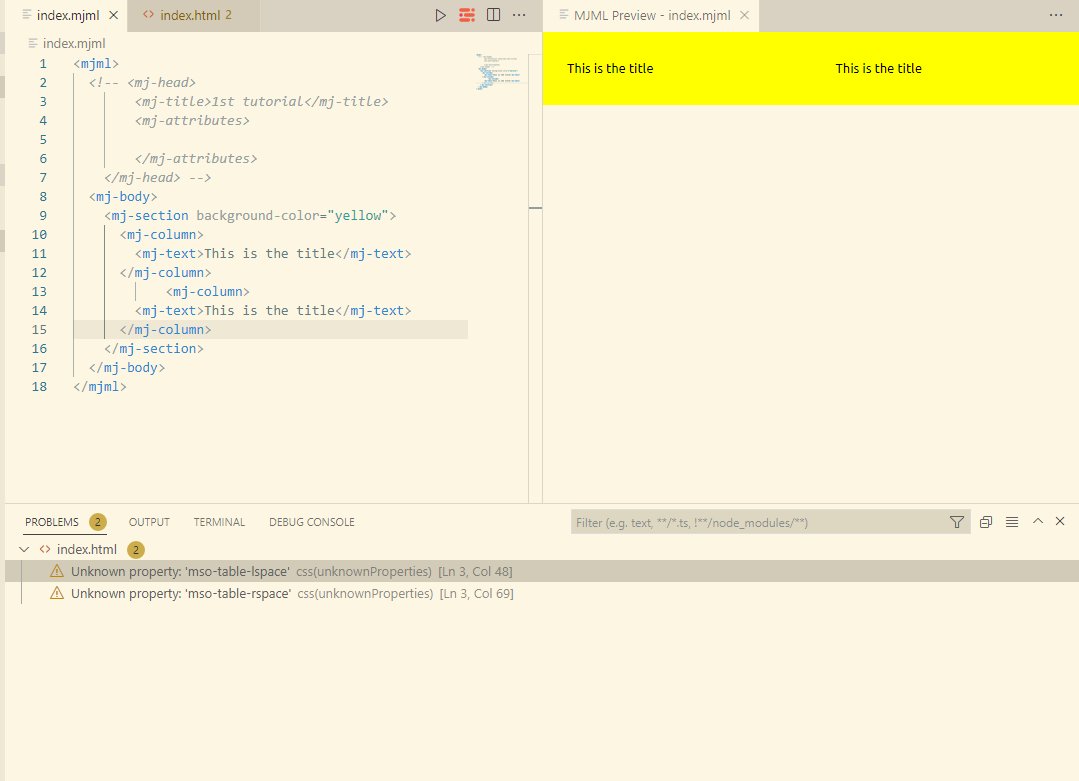Open the OUTPUT panel tab
This screenshot has height=781, width=1079.
coord(149,522)
